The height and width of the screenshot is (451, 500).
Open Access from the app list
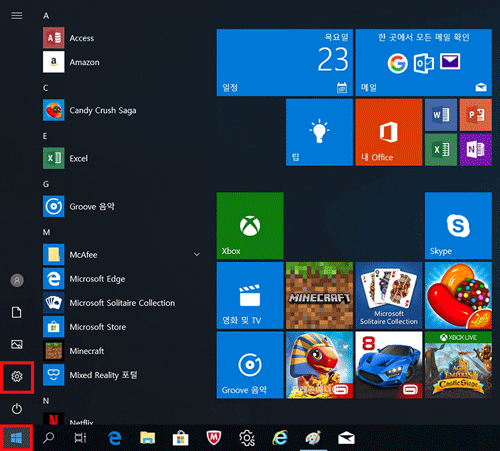tap(122, 38)
